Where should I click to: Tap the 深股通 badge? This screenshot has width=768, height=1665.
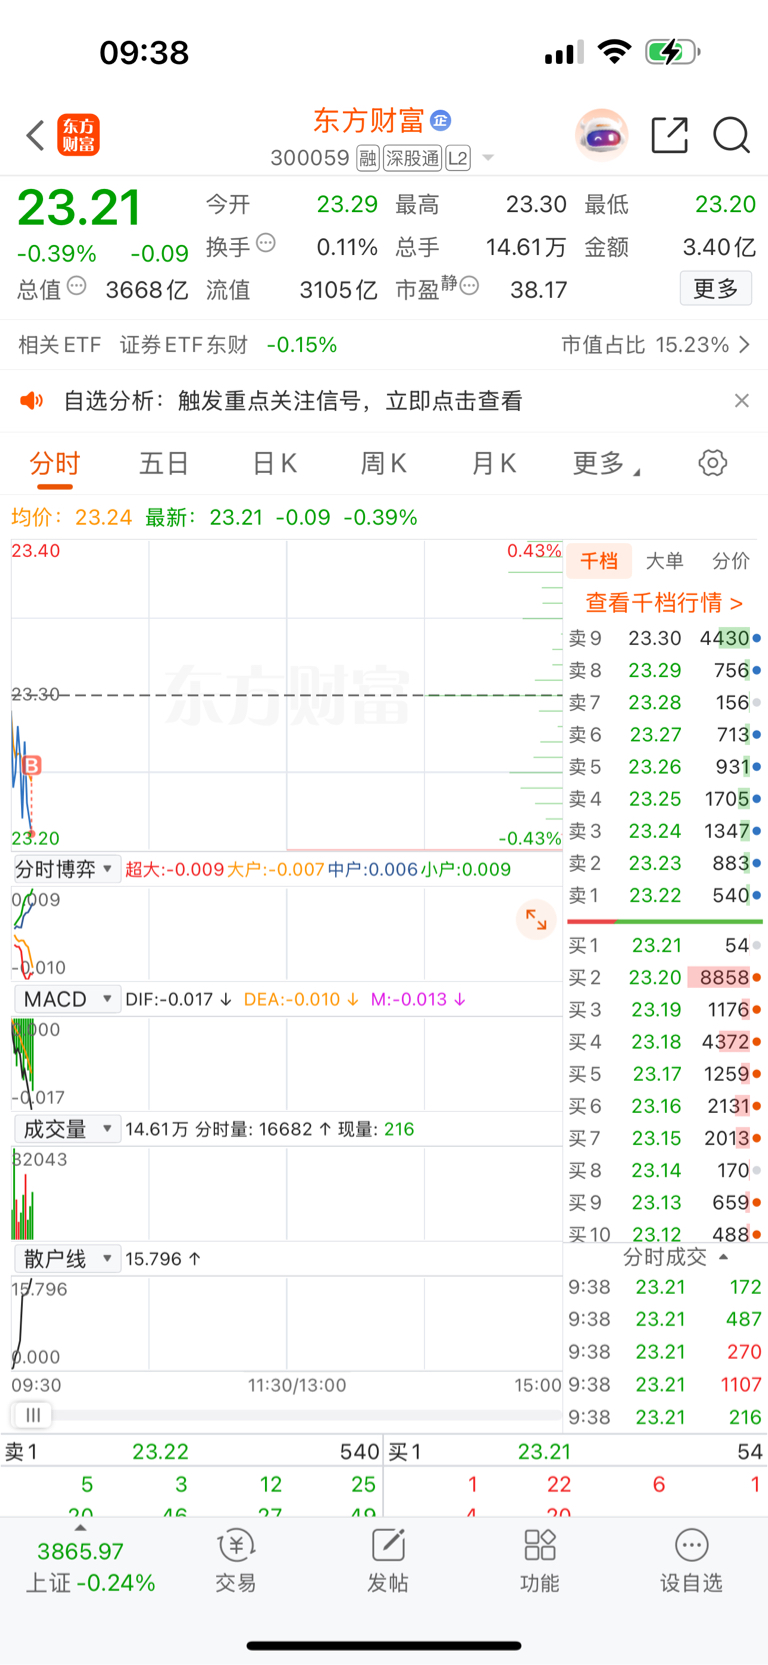tap(412, 158)
